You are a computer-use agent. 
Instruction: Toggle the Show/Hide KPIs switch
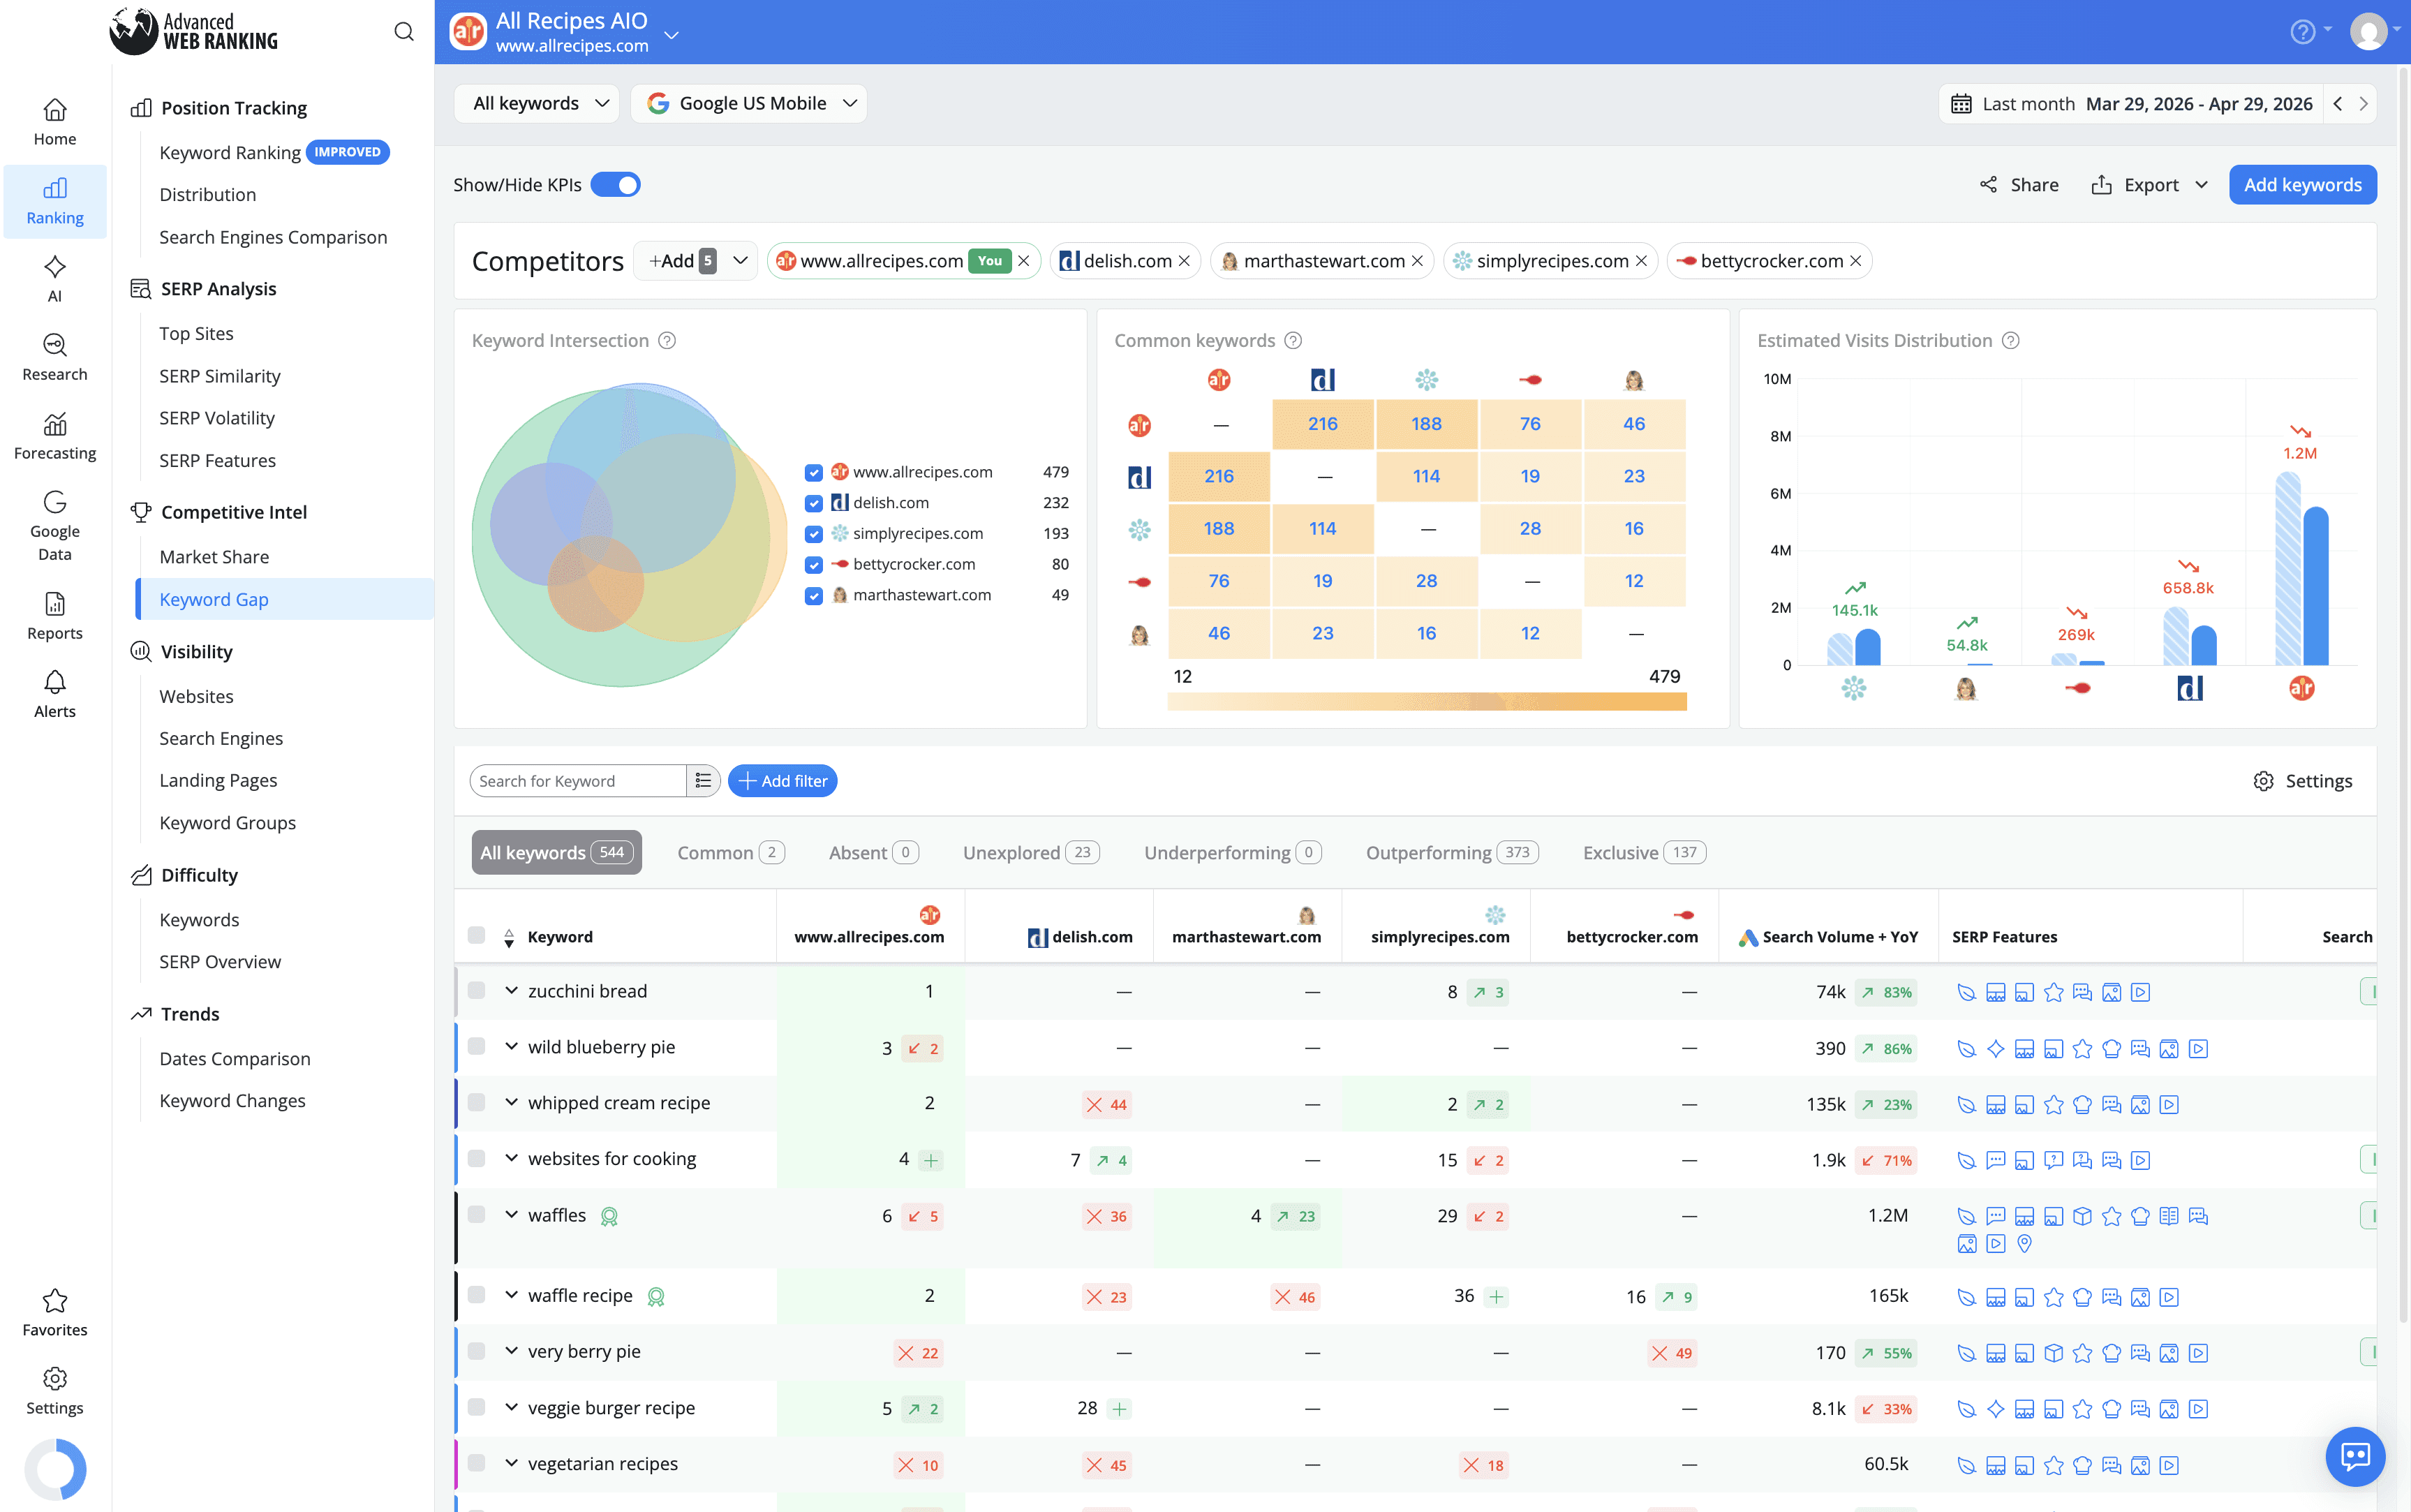pyautogui.click(x=615, y=185)
